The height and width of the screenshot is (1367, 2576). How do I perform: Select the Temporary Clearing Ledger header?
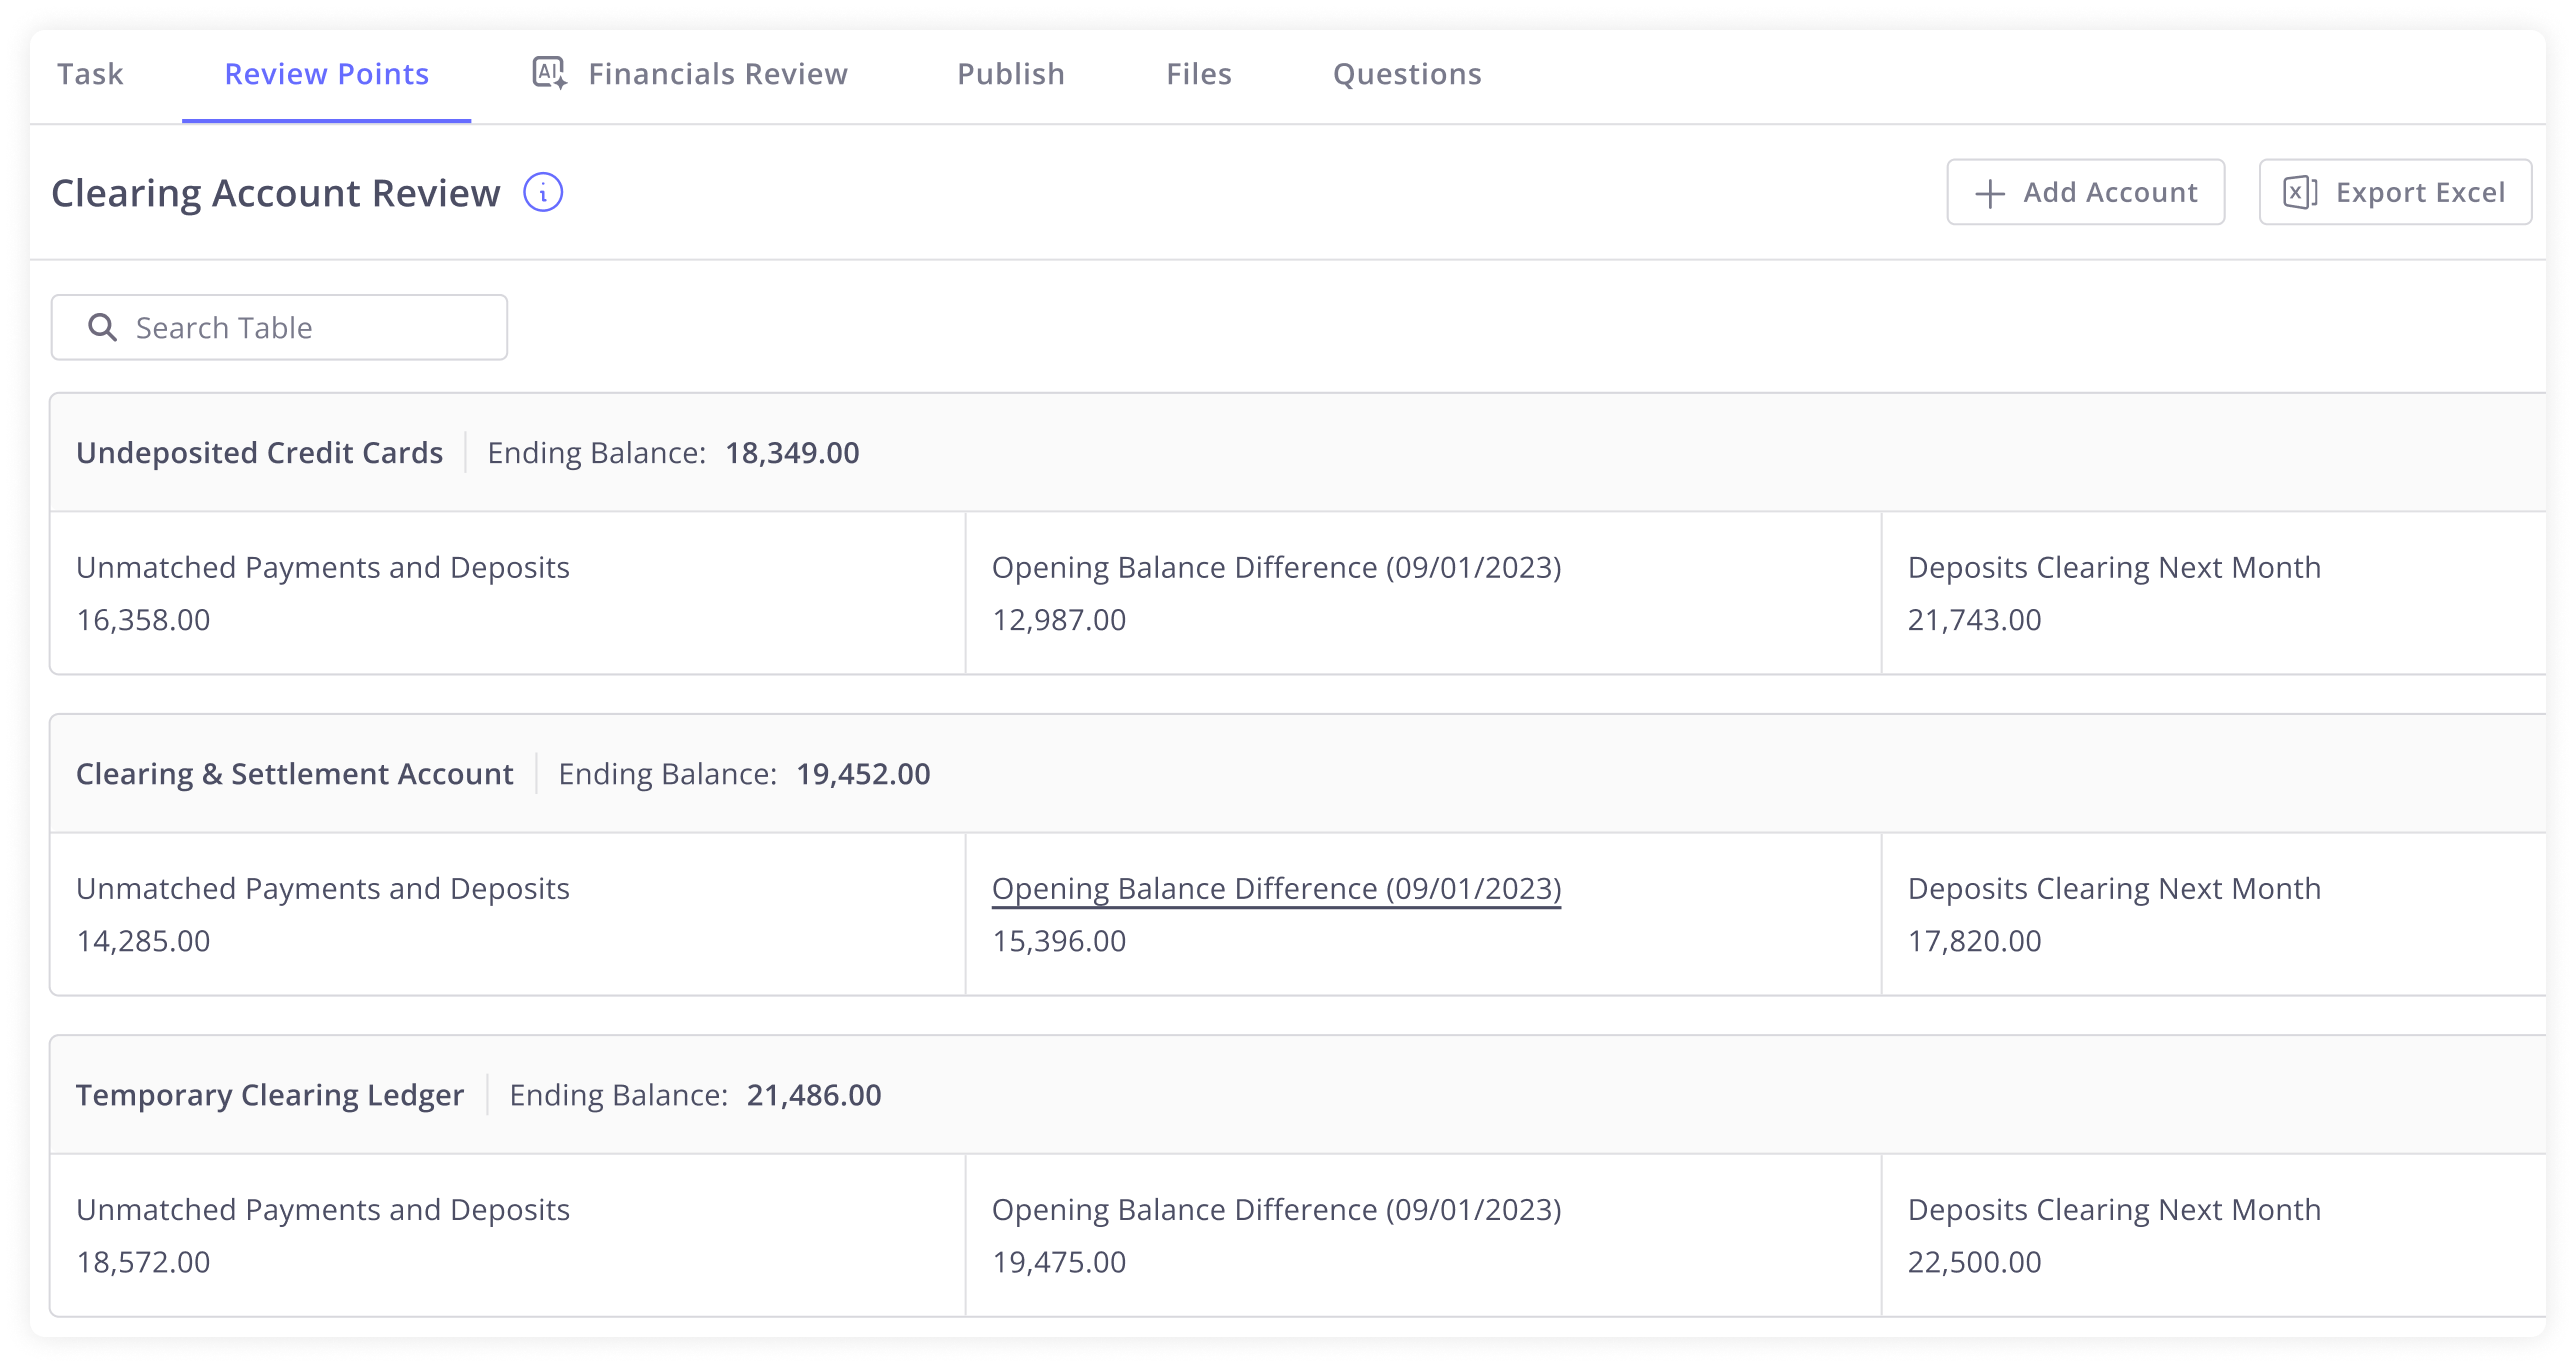[270, 1094]
